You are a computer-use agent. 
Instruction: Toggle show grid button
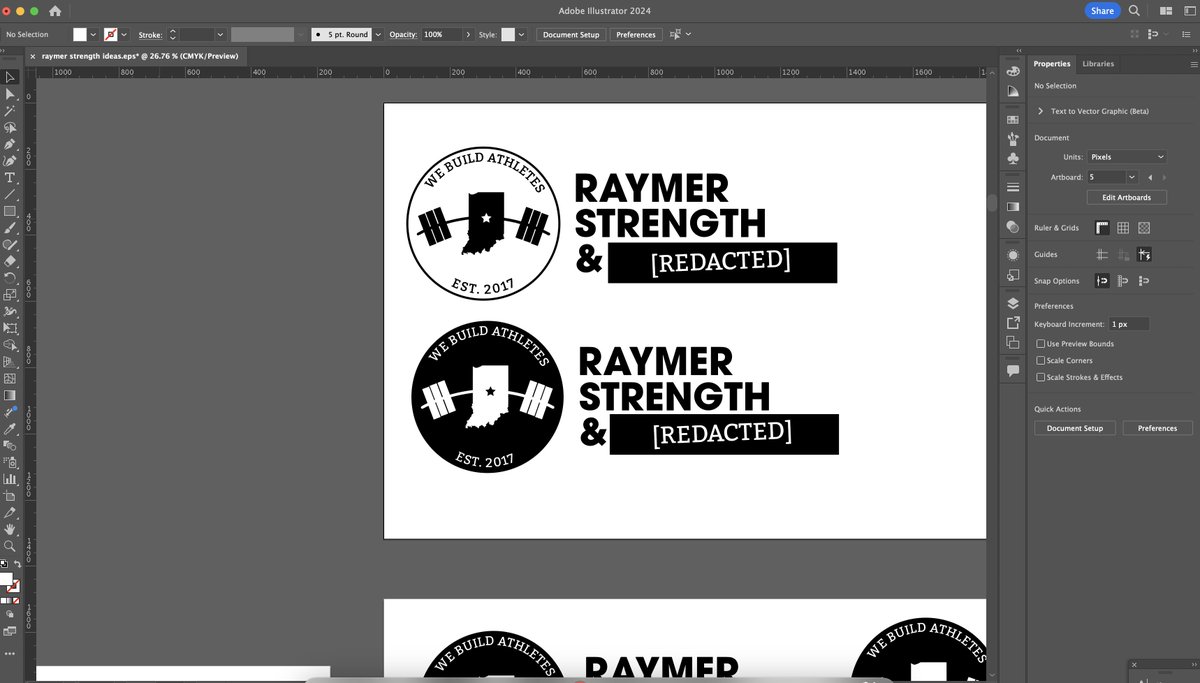tap(1123, 228)
